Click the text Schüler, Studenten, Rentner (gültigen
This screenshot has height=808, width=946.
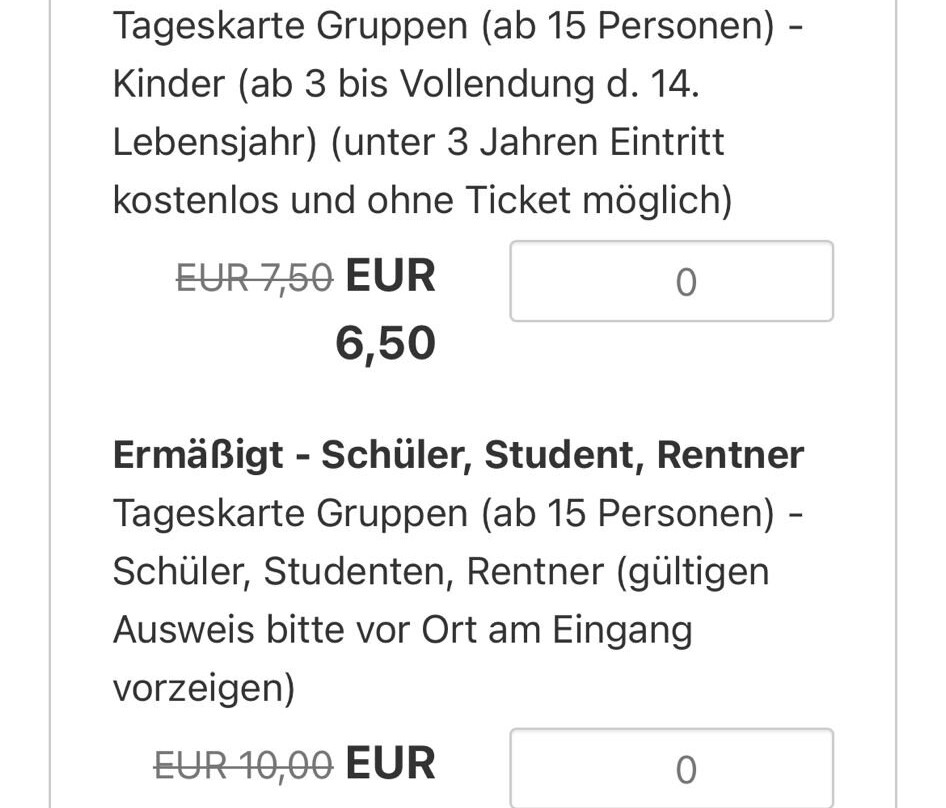click(440, 572)
